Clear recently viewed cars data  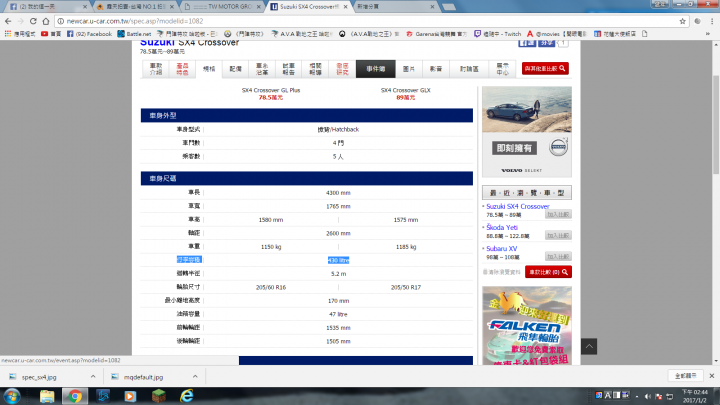pos(501,272)
